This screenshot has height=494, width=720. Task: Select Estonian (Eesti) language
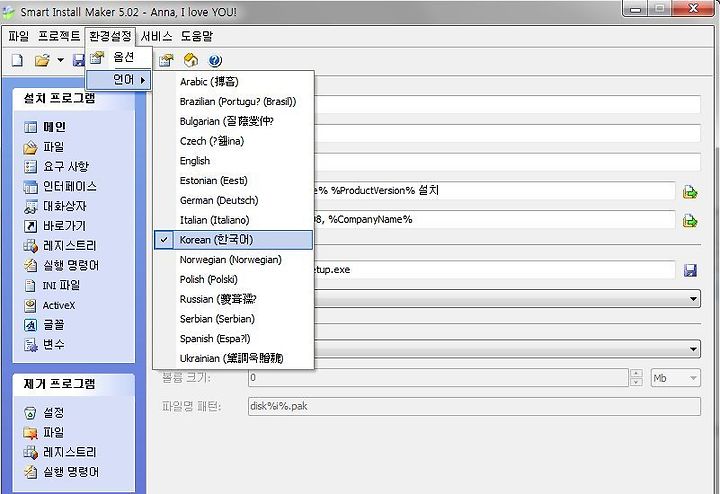coord(234,180)
